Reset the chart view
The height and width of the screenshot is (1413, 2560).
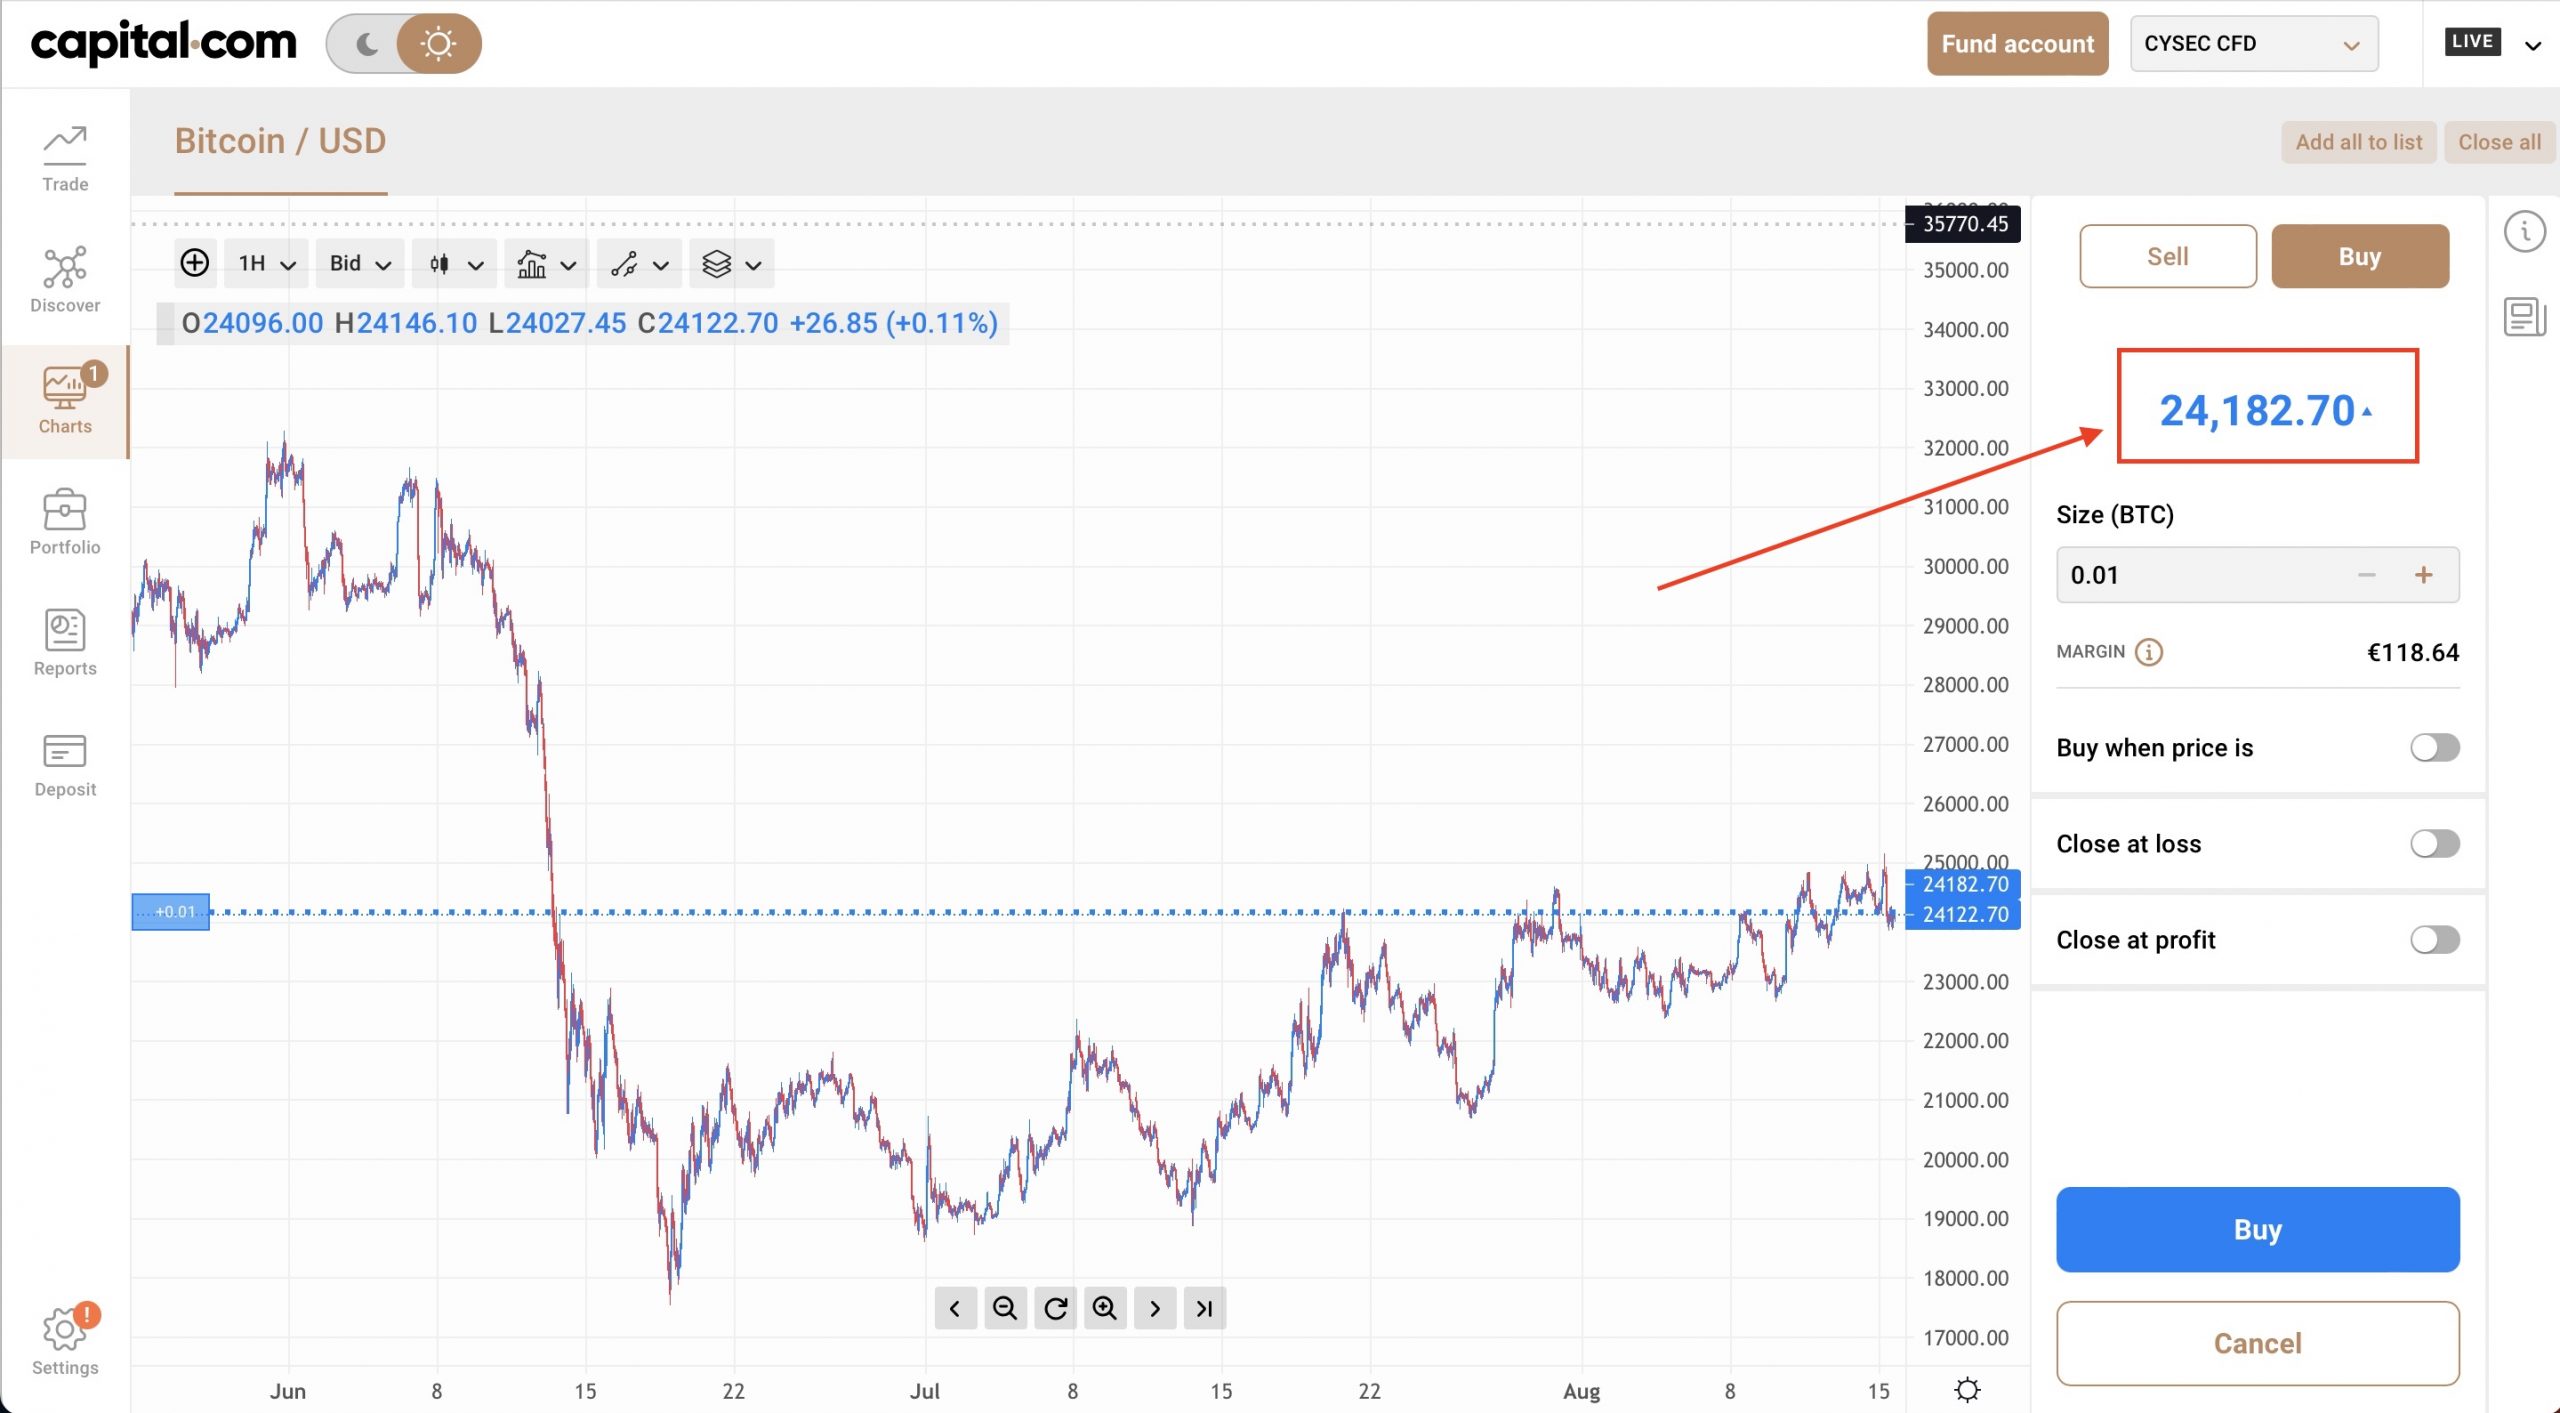[x=1055, y=1308]
